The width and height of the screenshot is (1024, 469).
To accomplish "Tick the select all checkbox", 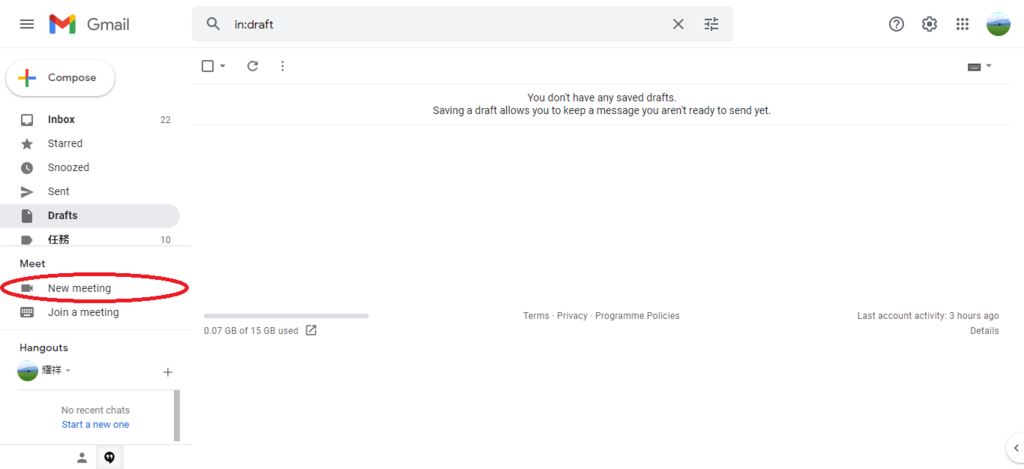I will [208, 66].
